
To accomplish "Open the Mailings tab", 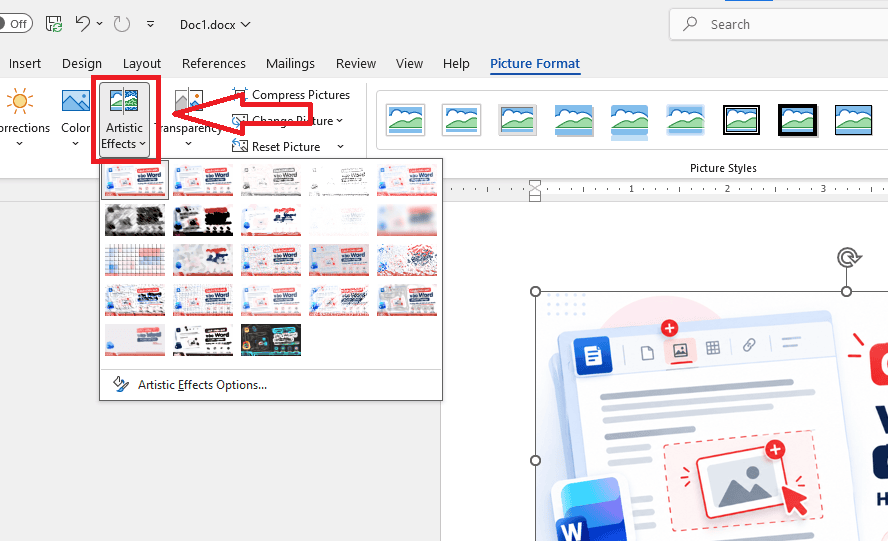I will click(x=290, y=63).
